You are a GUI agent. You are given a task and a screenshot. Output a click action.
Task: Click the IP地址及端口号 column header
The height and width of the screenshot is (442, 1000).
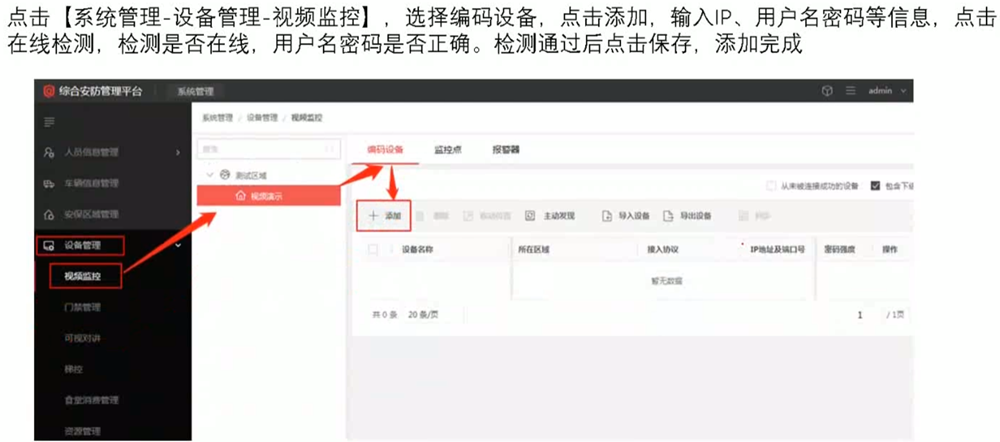coord(778,250)
